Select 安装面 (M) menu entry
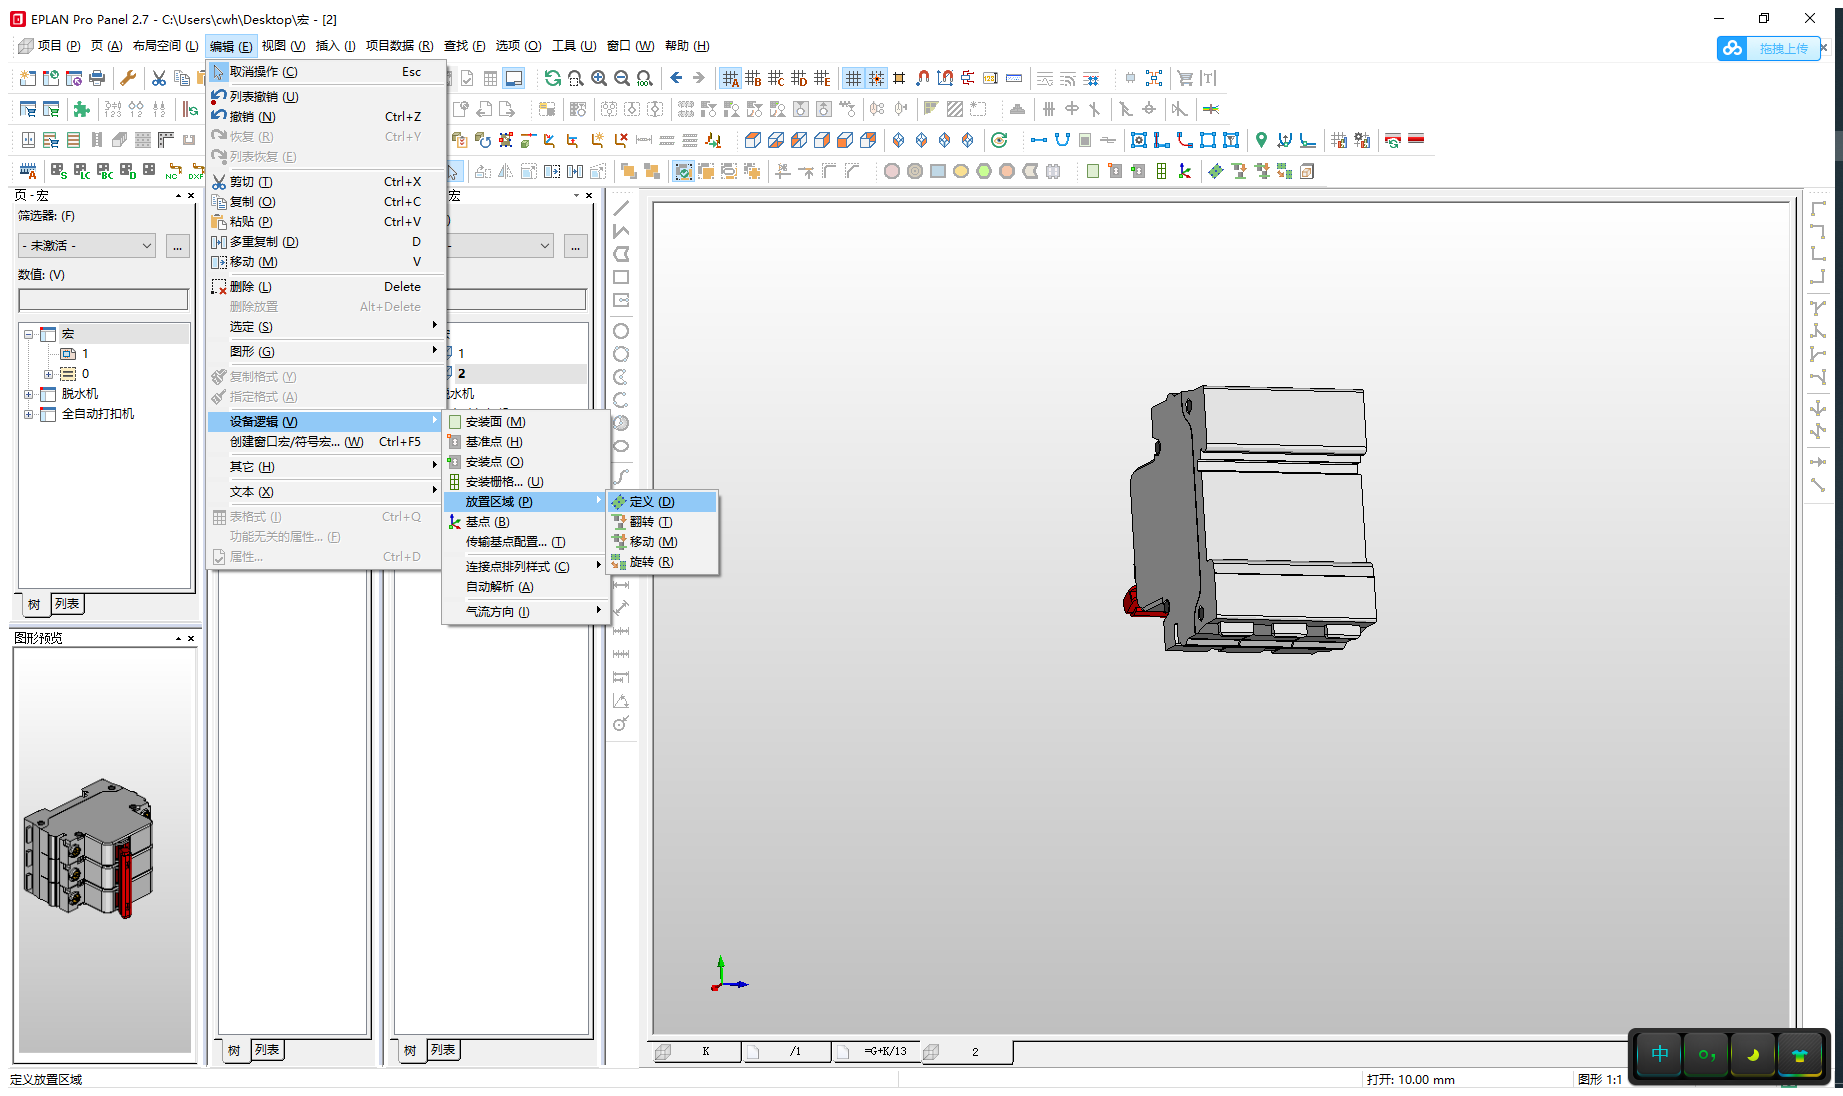Image resolution: width=1843 pixels, height=1096 pixels. (495, 422)
